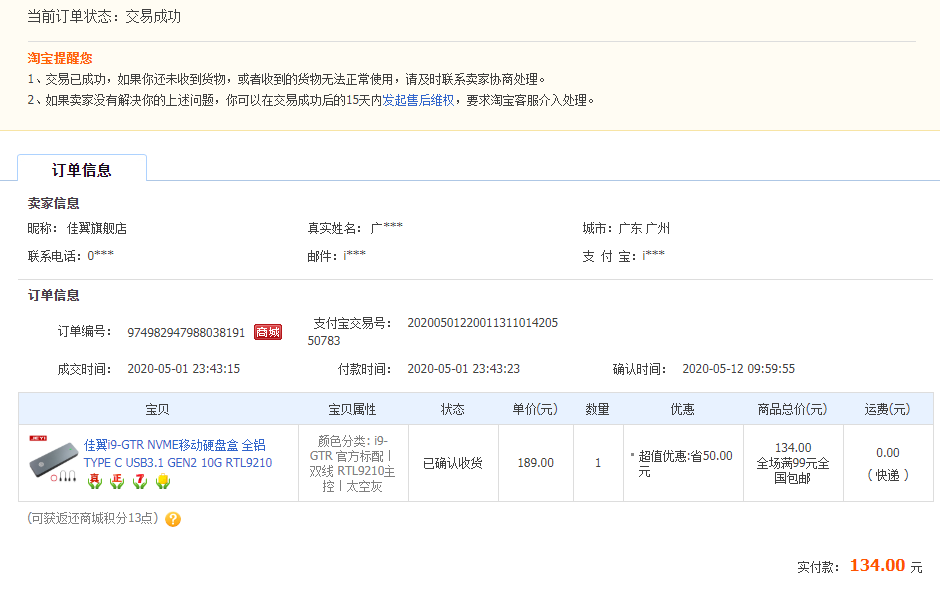The height and width of the screenshot is (591, 940).
Task: Click the 单价(元) column header
Action: [x=535, y=409]
